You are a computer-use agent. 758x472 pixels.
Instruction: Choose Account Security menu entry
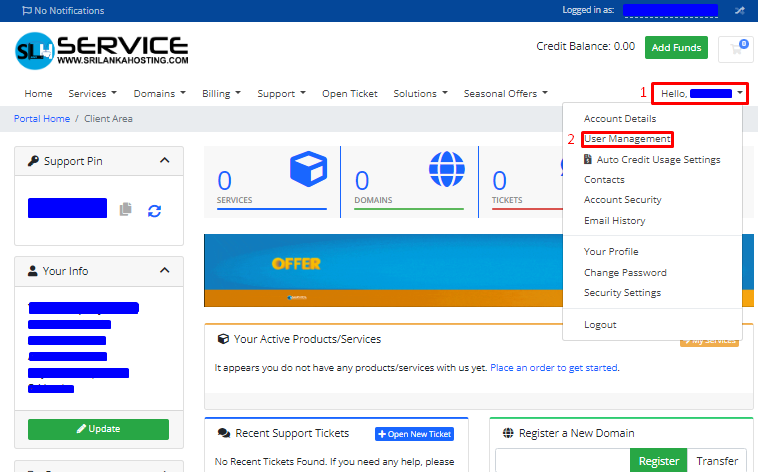[622, 200]
